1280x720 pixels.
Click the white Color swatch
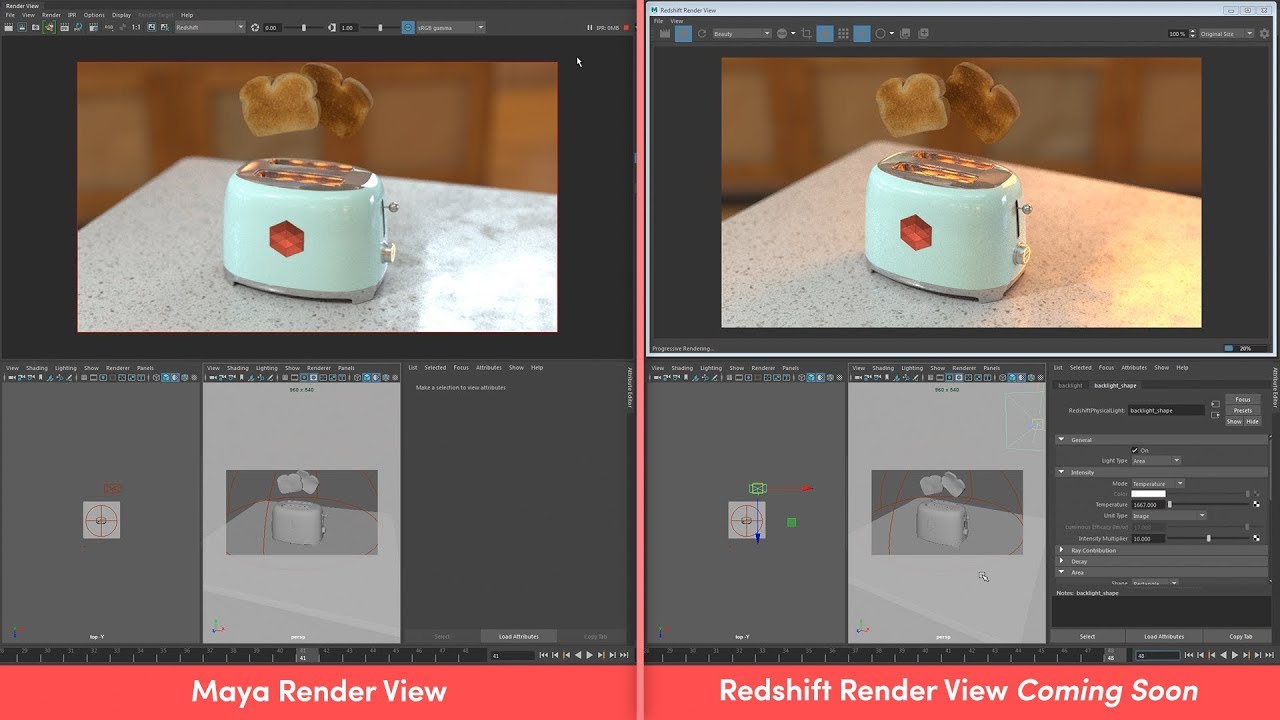point(1148,494)
